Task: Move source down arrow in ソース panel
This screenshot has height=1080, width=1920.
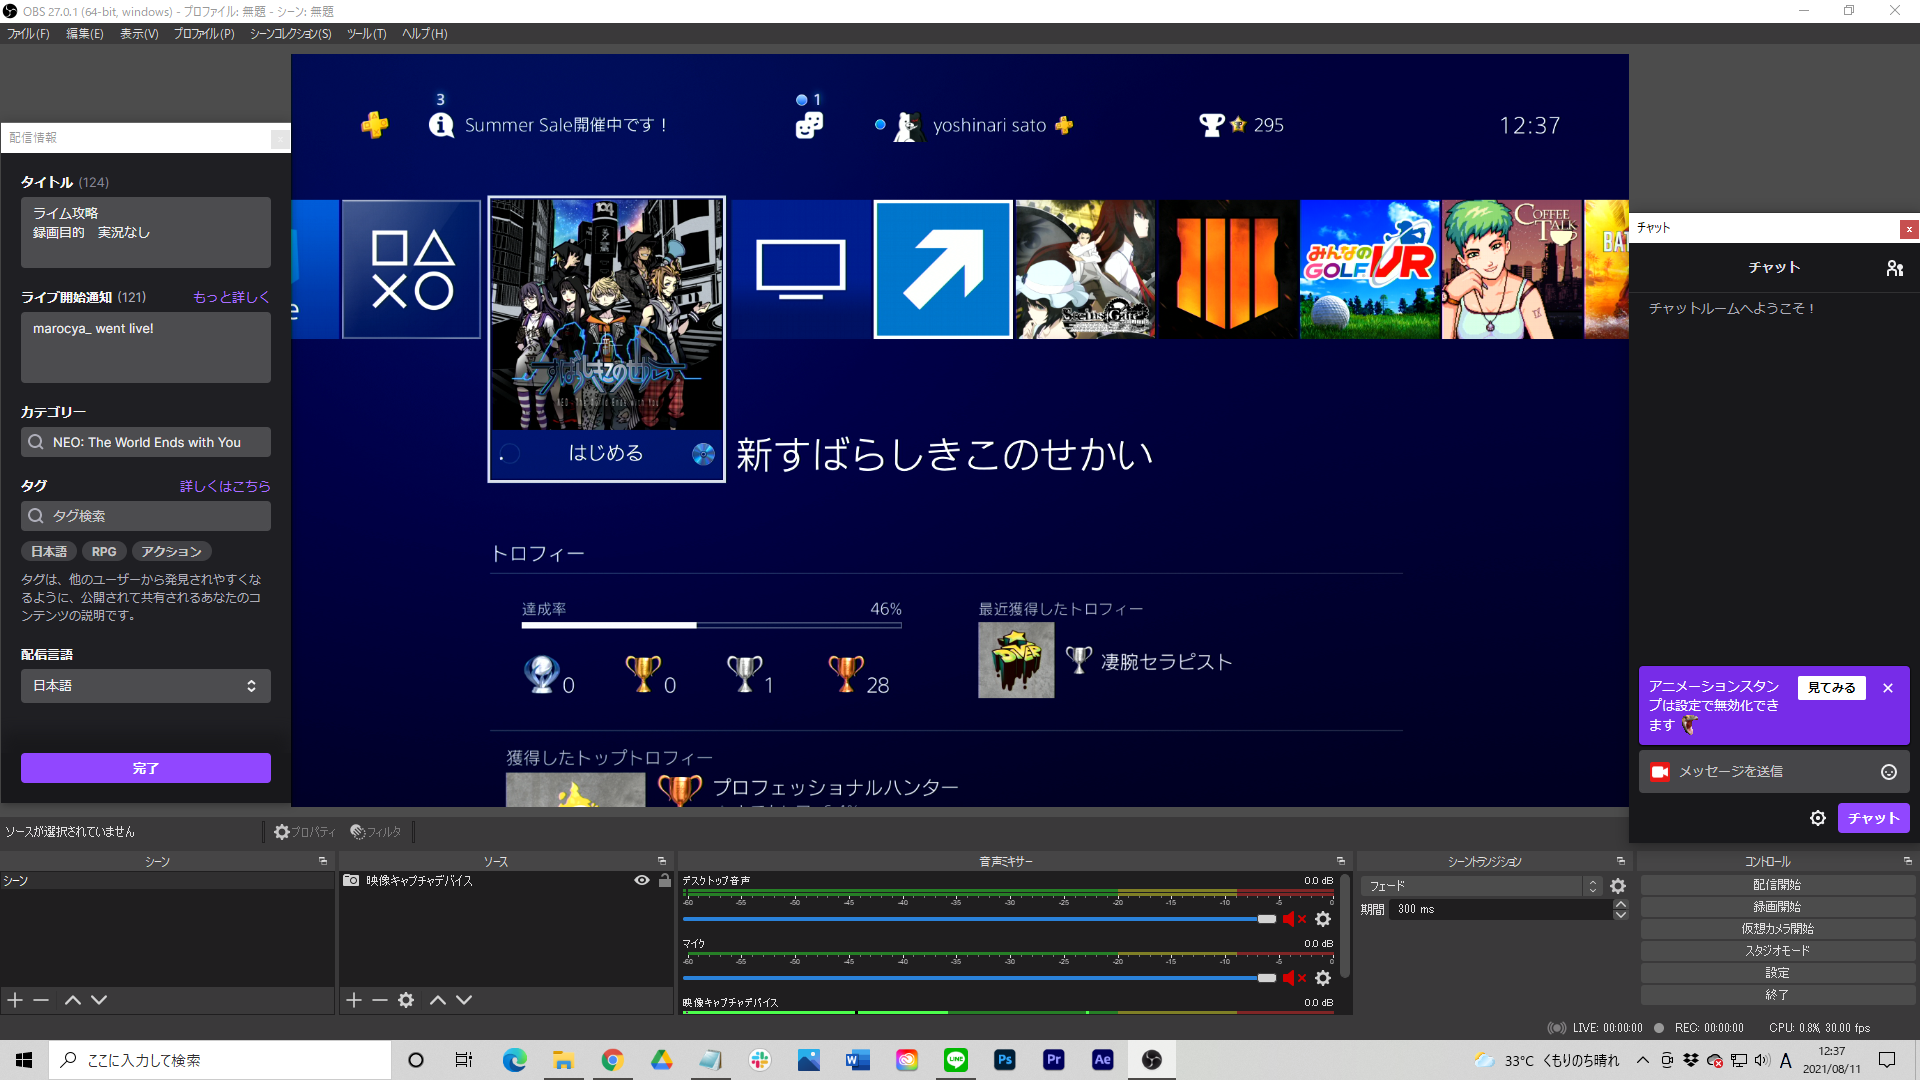Action: [x=464, y=1000]
